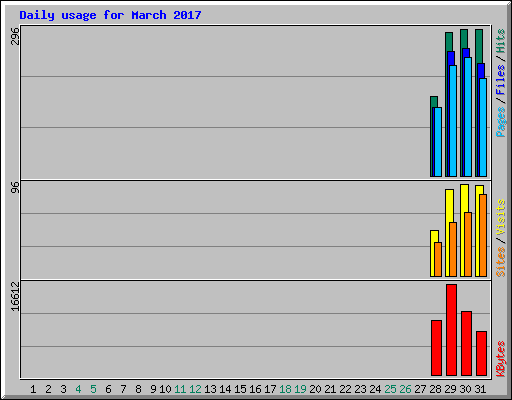Click the 'Daily usage for March 2017' title
The width and height of the screenshot is (512, 400).
click(110, 15)
